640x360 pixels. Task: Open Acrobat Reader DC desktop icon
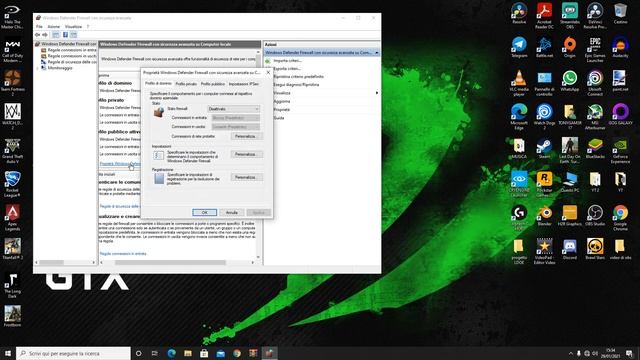click(x=544, y=16)
